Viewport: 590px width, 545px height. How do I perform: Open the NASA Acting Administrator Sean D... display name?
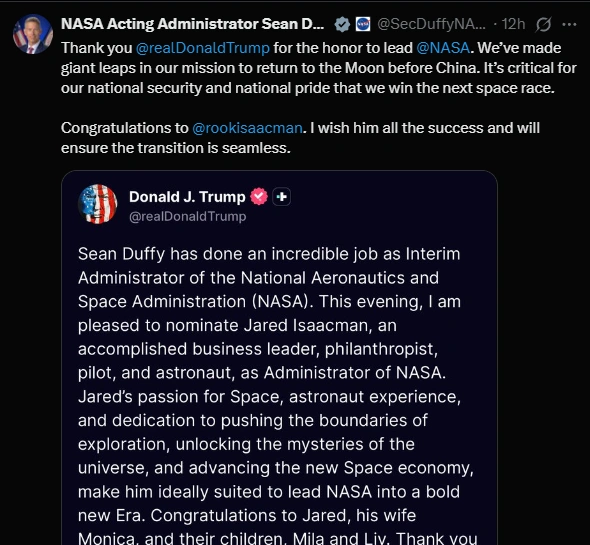point(192,24)
